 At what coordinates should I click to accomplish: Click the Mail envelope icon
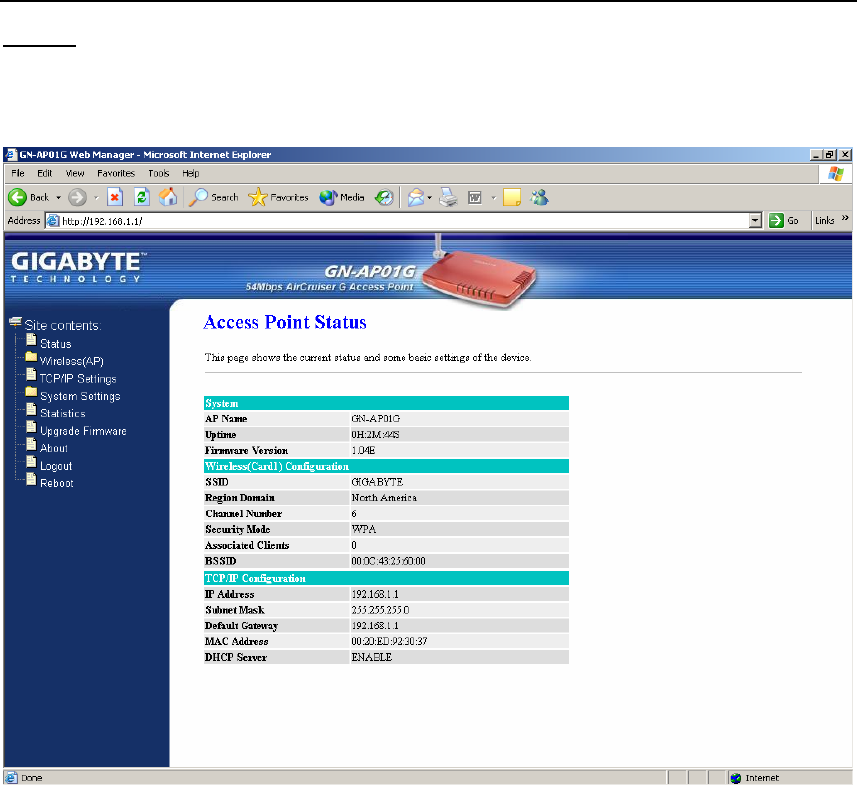[416, 197]
